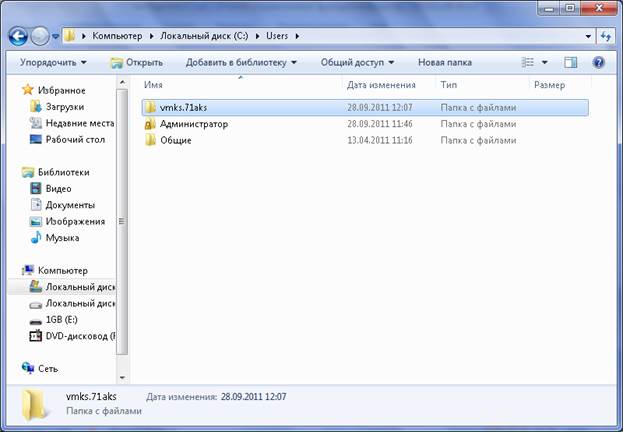Open the address bar history dropdown
The image size is (623, 432).
coord(588,36)
